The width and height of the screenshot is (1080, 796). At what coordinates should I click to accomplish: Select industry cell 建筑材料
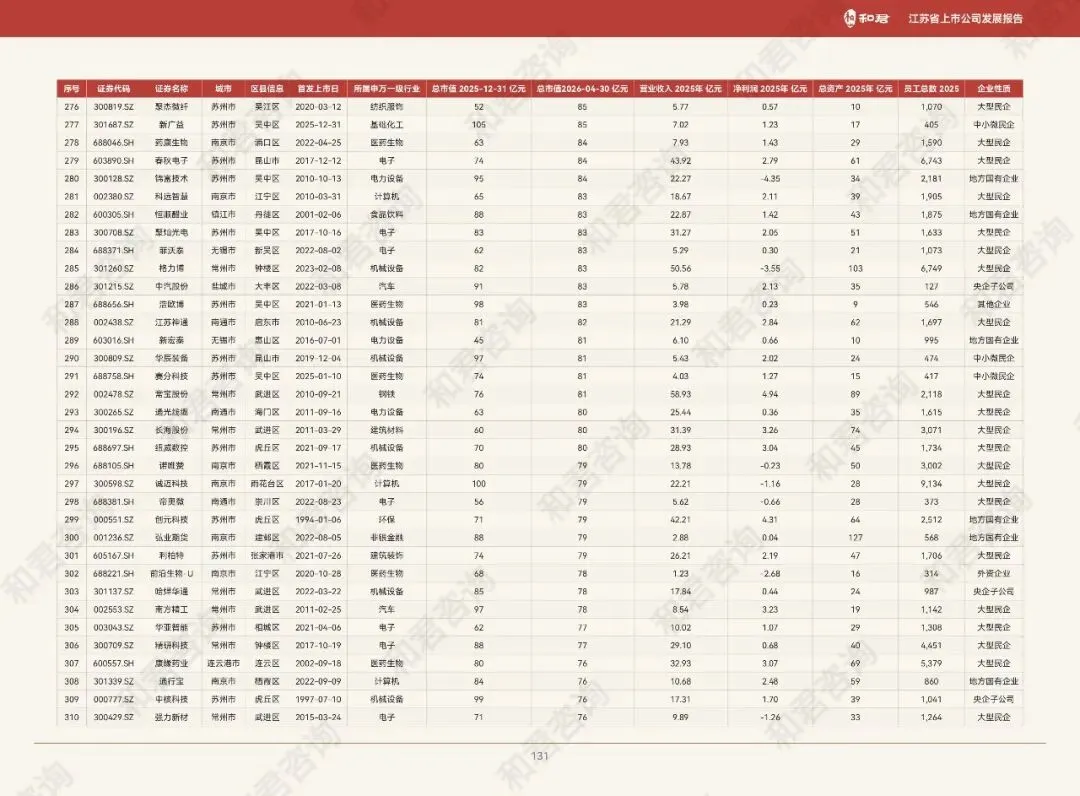click(386, 430)
